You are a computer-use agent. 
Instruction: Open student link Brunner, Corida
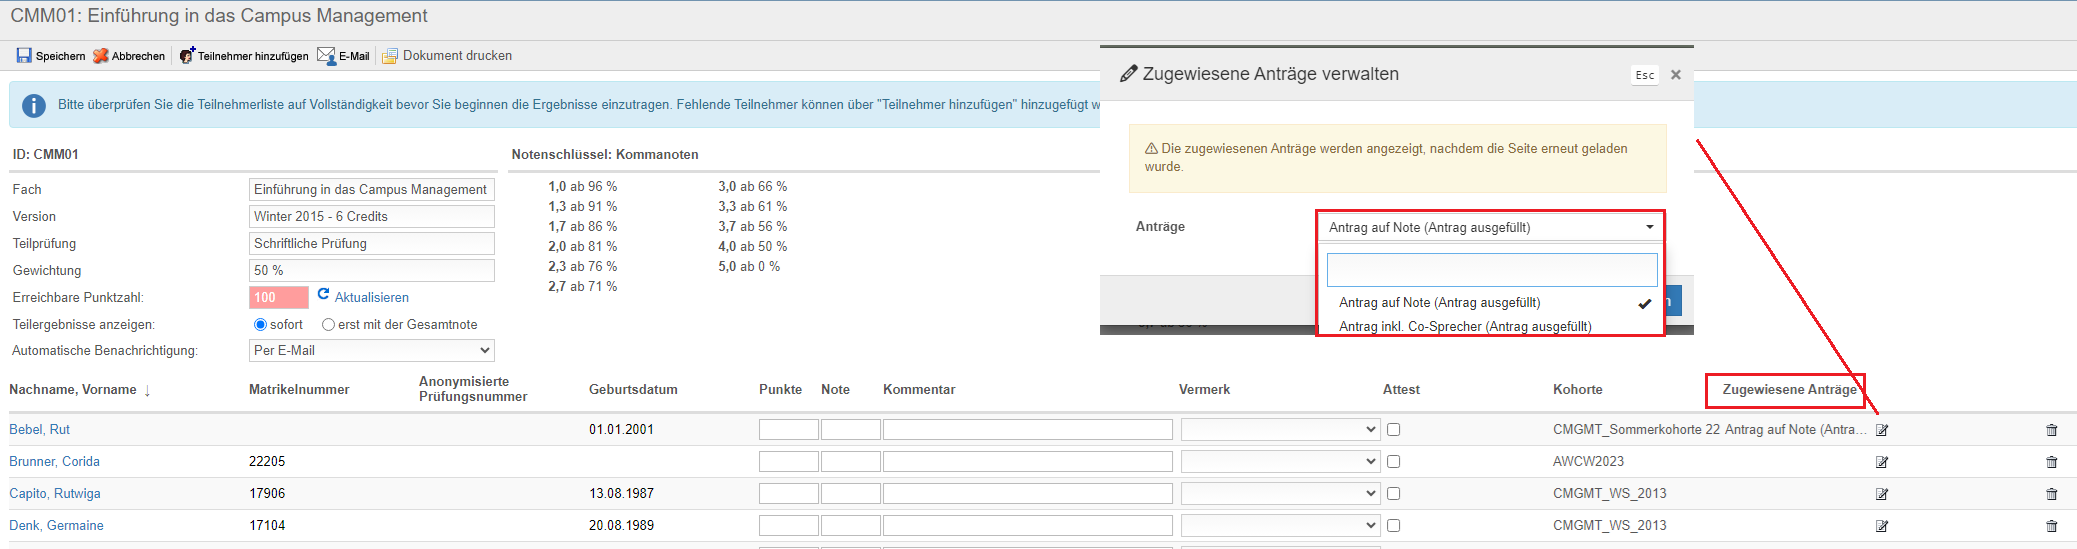point(55,462)
